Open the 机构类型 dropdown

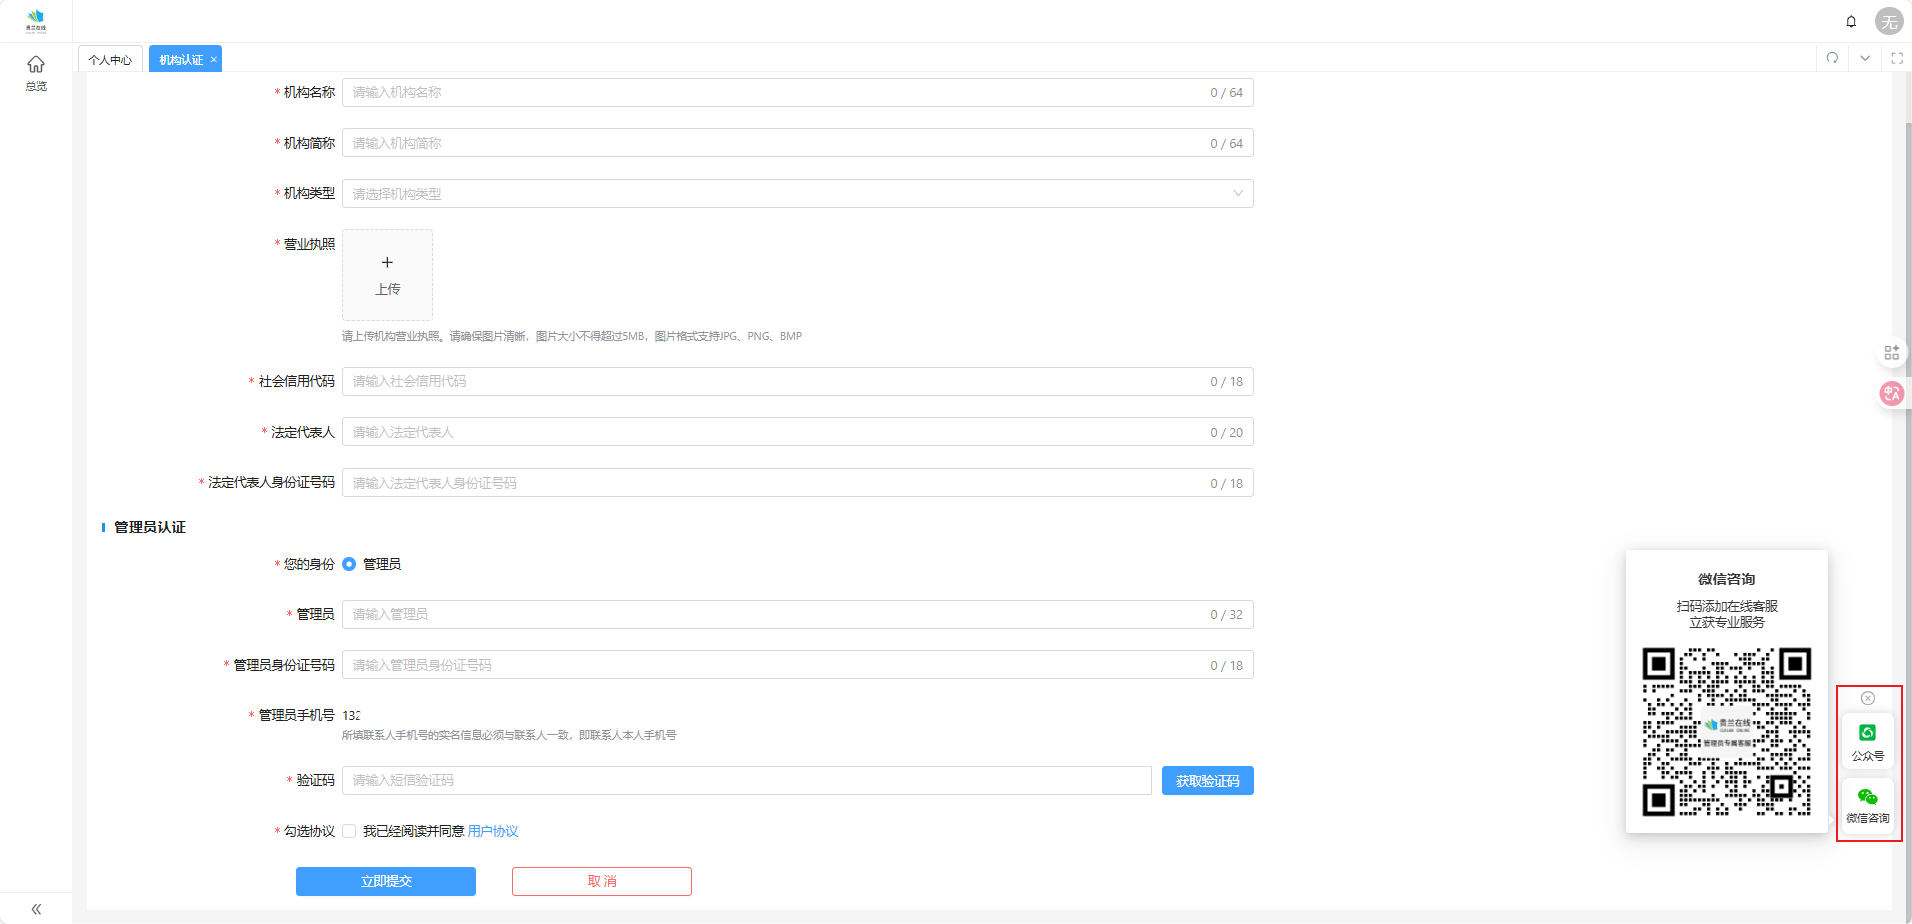pyautogui.click(x=797, y=194)
